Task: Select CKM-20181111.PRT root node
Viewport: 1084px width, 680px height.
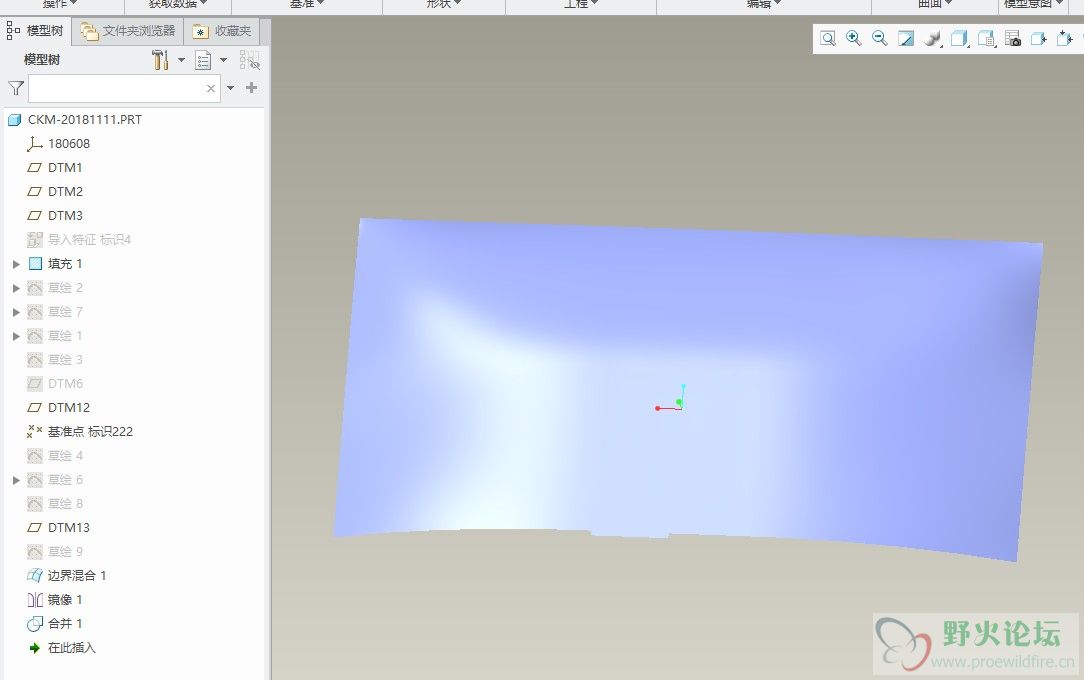Action: [x=84, y=120]
